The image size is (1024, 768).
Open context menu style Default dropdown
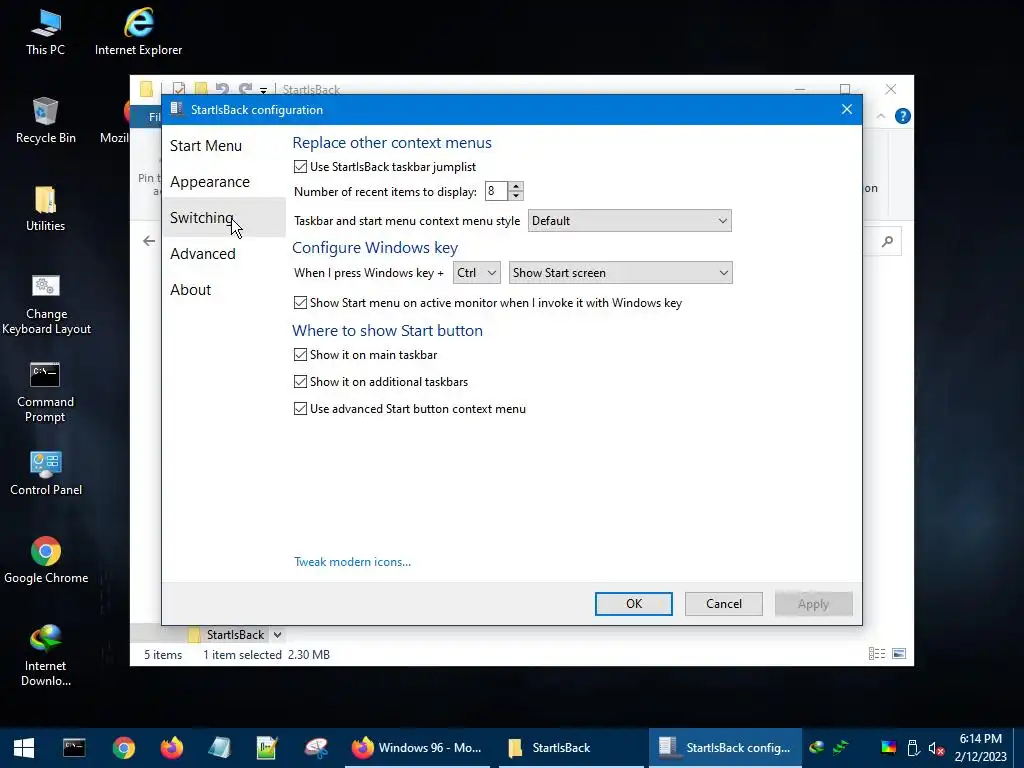click(630, 221)
